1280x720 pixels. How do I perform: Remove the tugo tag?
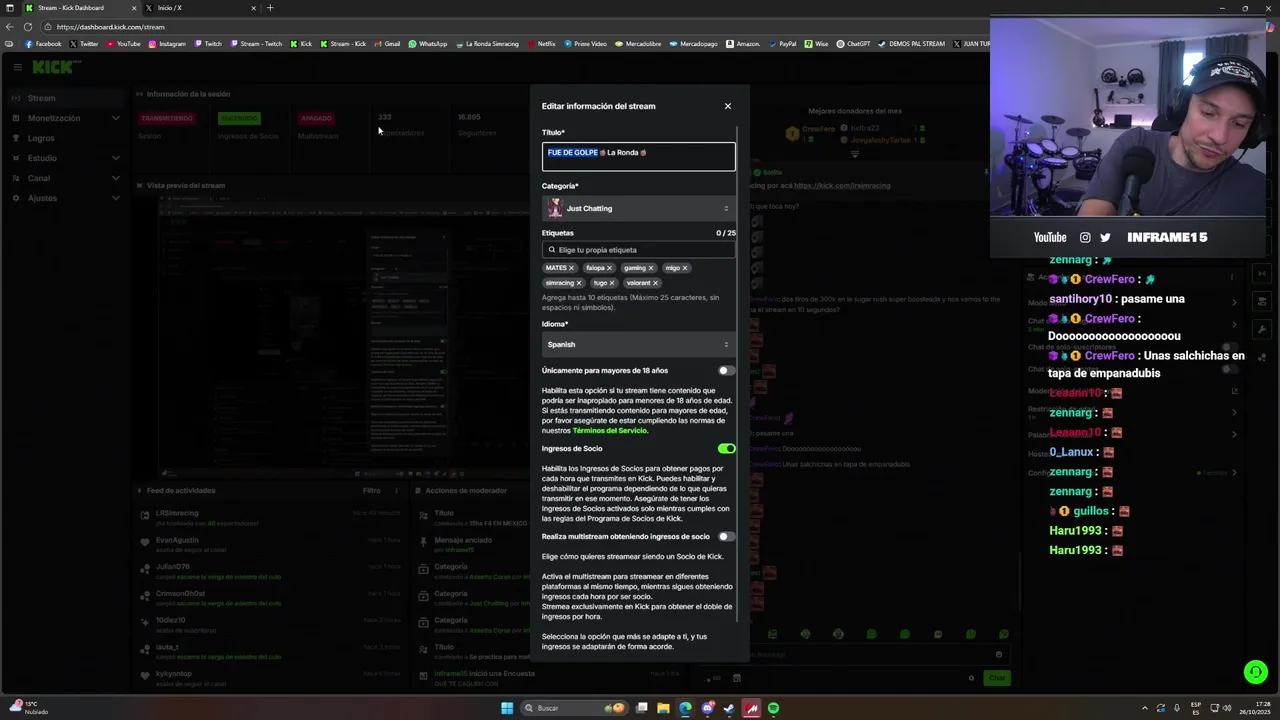pos(611,283)
